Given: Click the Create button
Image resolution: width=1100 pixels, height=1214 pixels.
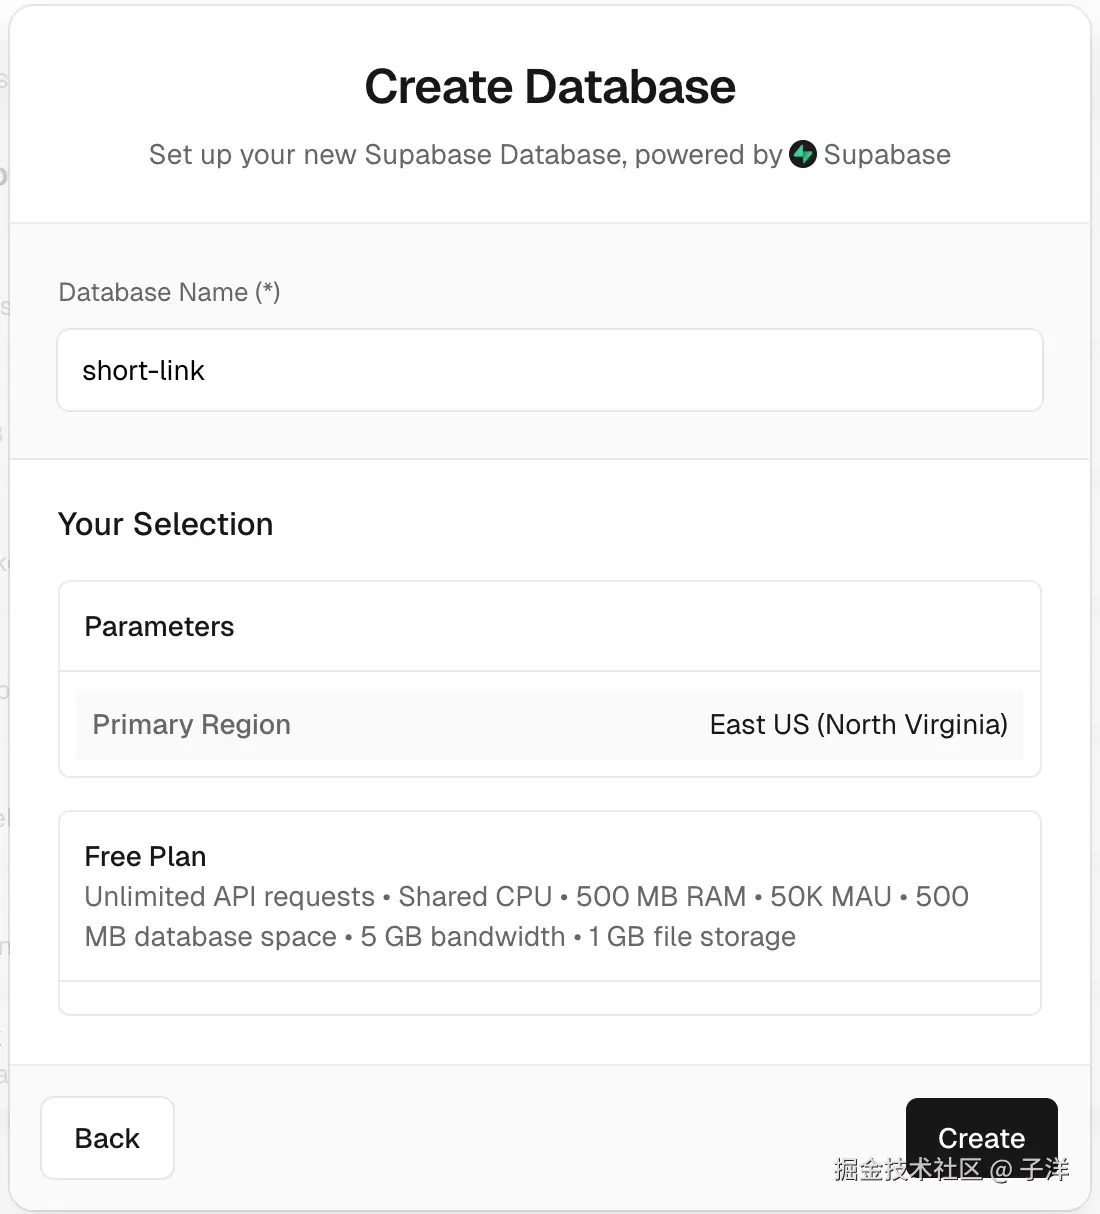Looking at the screenshot, I should click(x=981, y=1130).
